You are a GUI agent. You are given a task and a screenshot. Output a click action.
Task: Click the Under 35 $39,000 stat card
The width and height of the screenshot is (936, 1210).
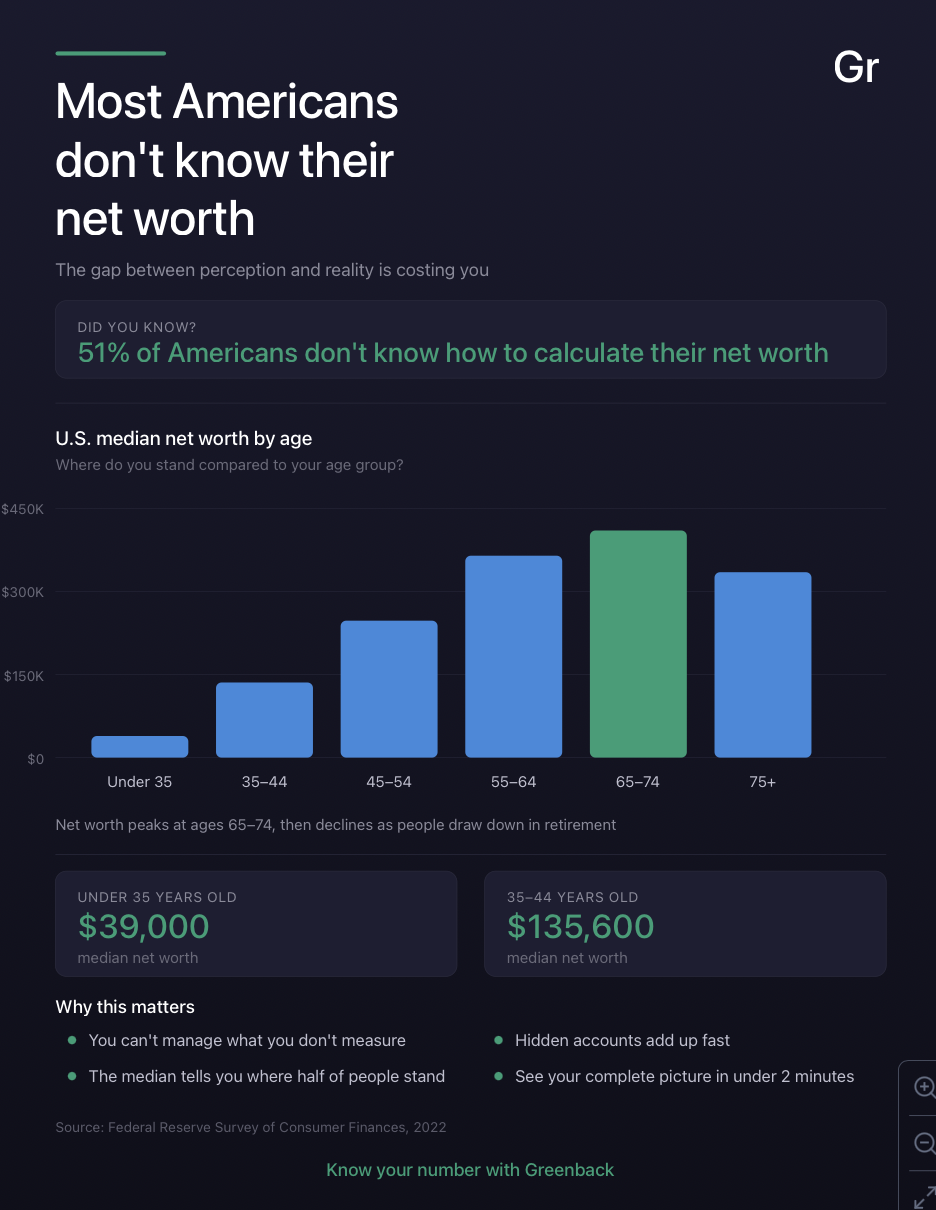tap(256, 924)
